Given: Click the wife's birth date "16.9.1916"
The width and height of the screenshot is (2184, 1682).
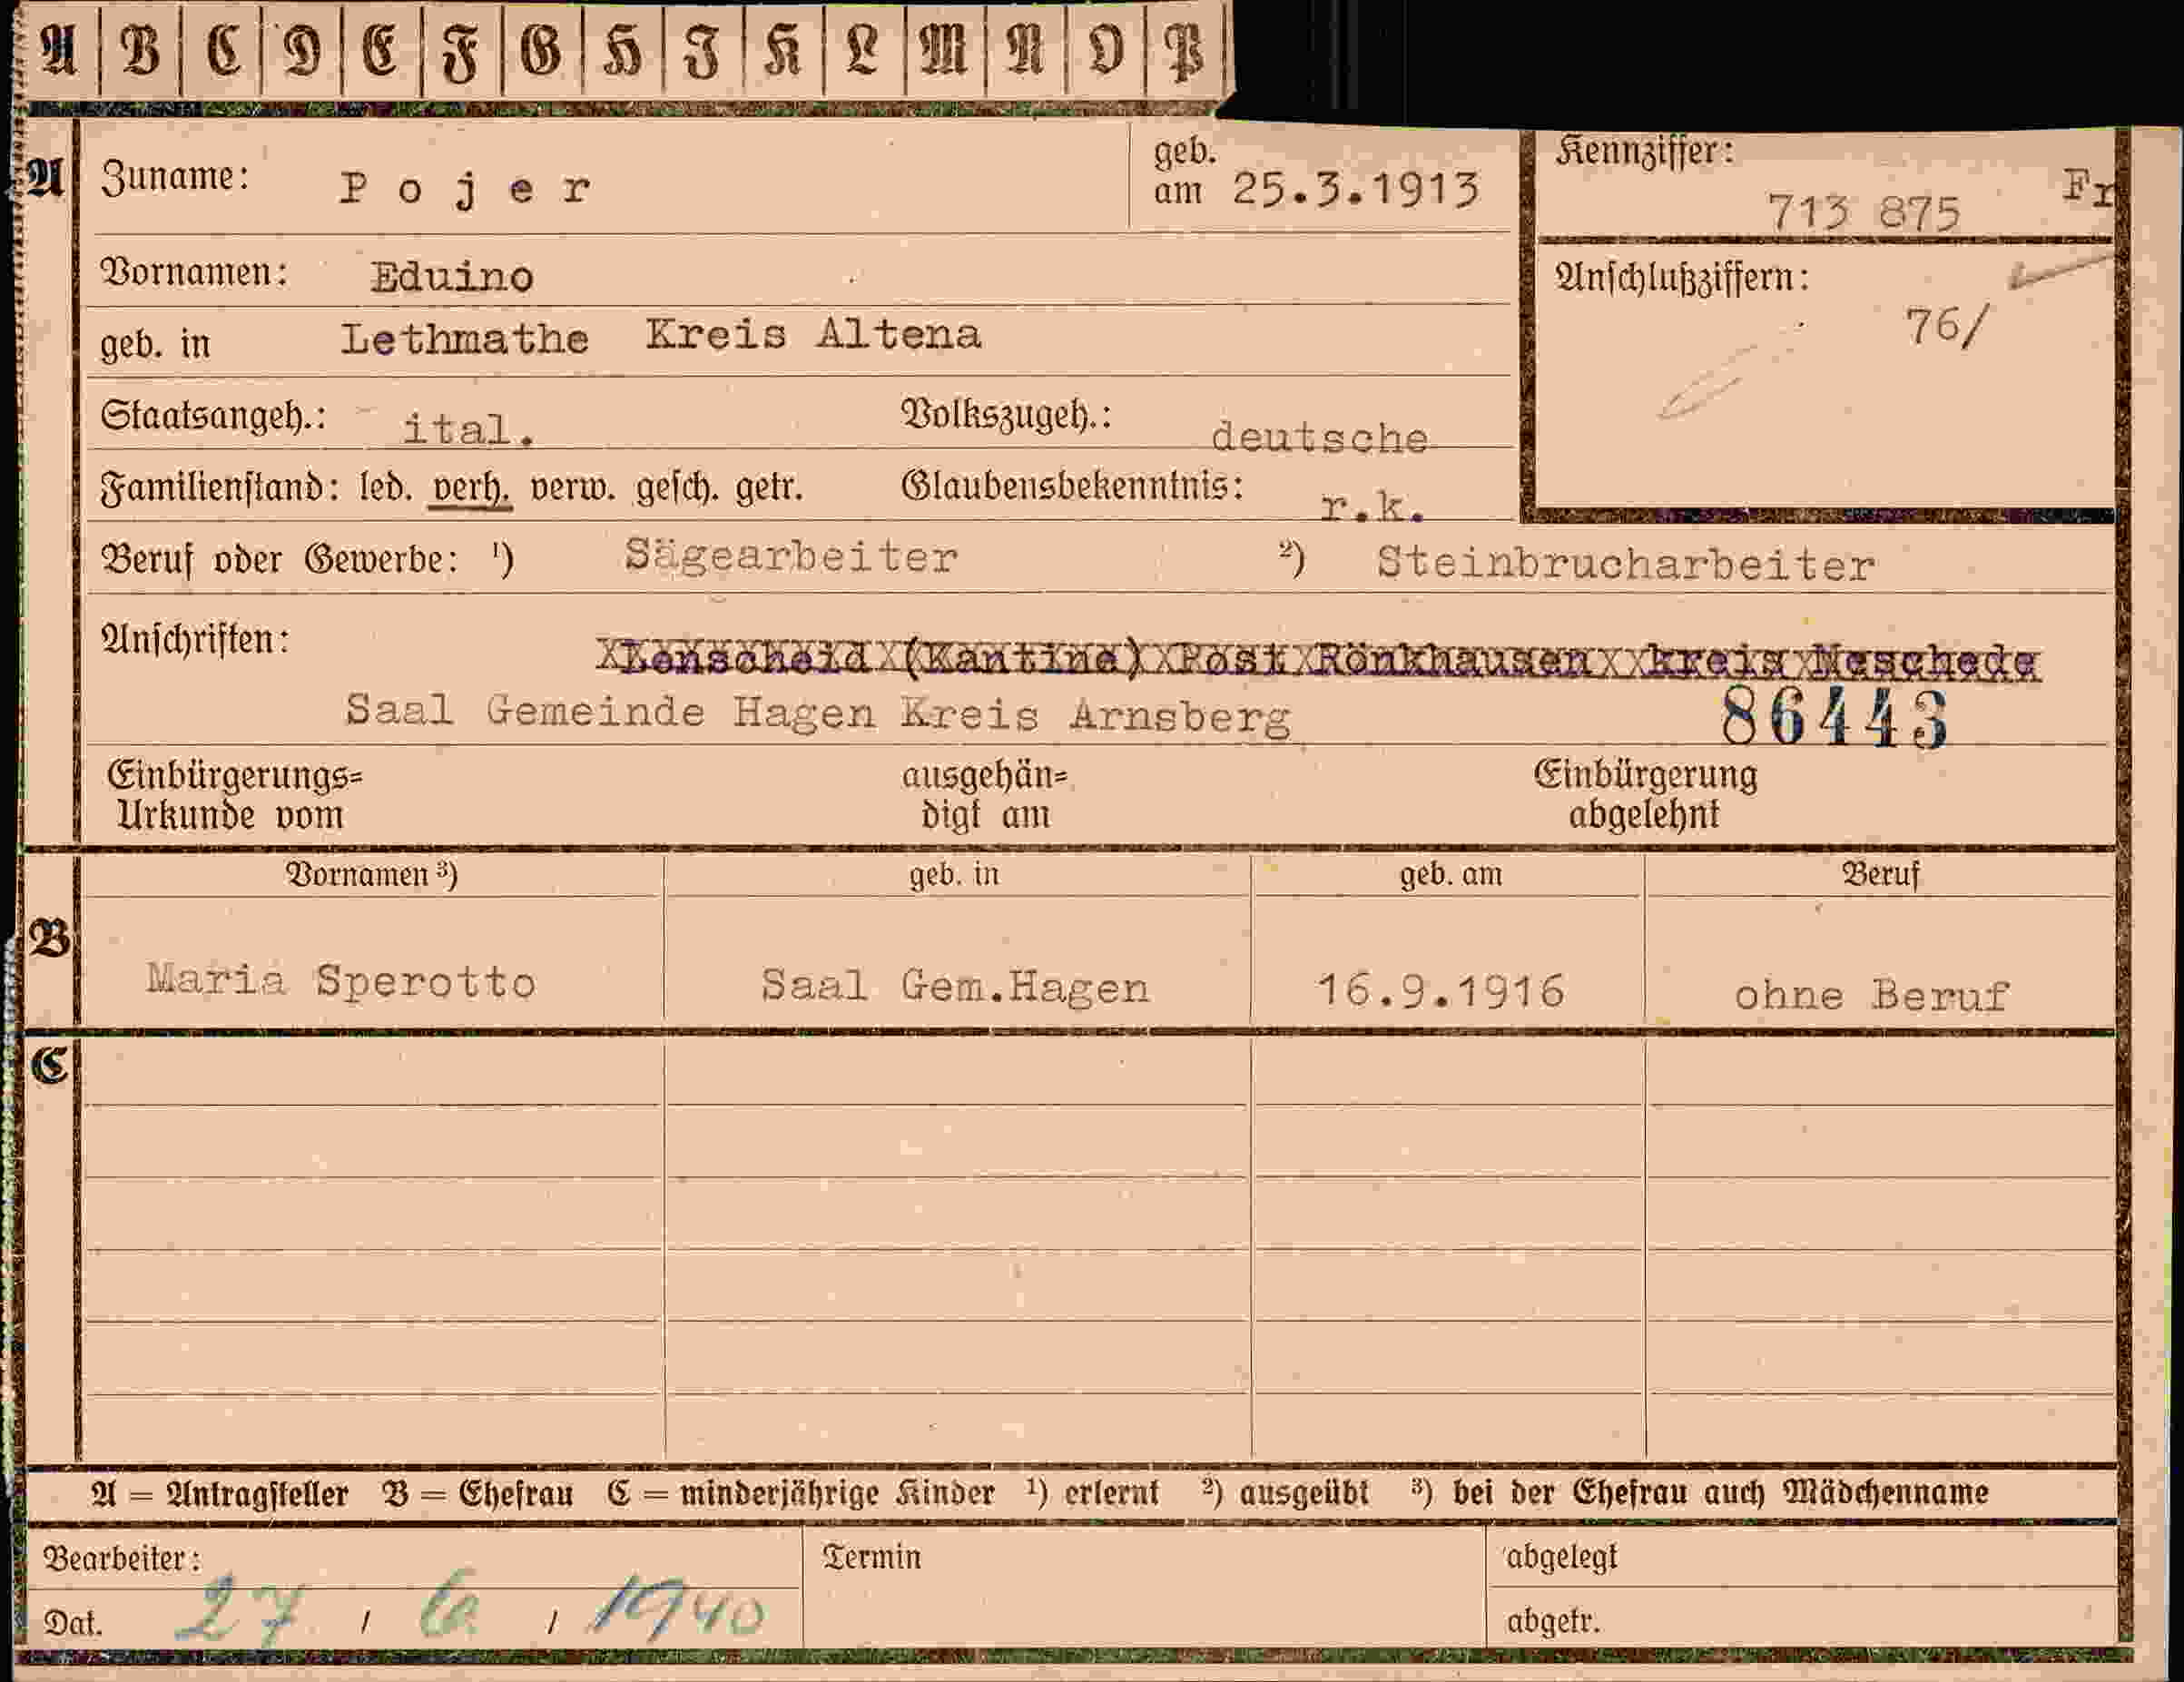Looking at the screenshot, I should point(1441,991).
